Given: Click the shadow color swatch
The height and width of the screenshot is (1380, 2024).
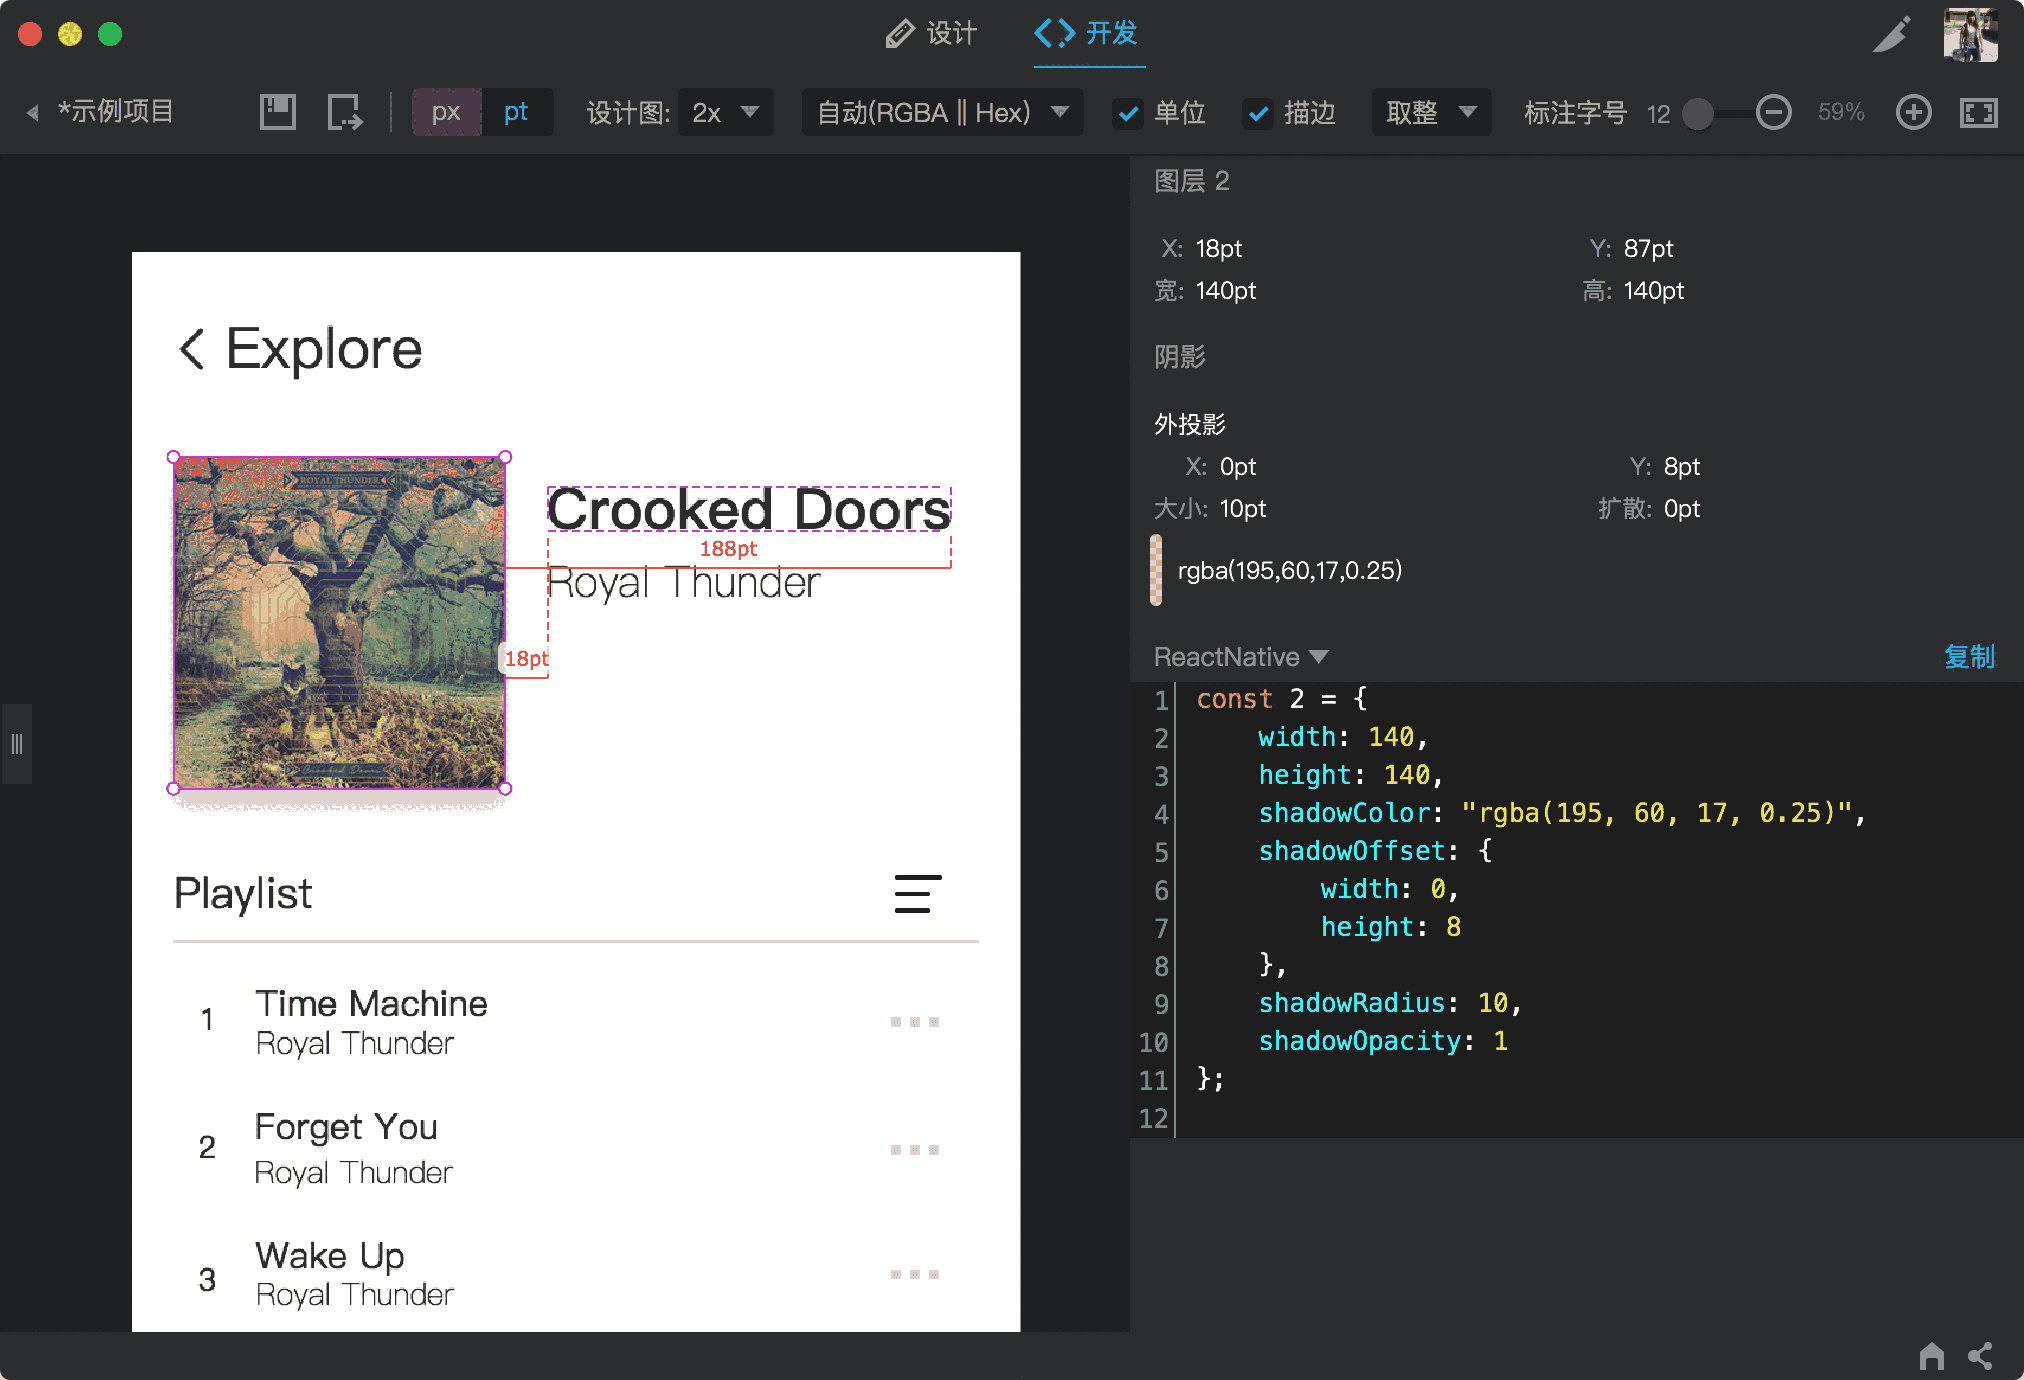Looking at the screenshot, I should click(x=1156, y=570).
